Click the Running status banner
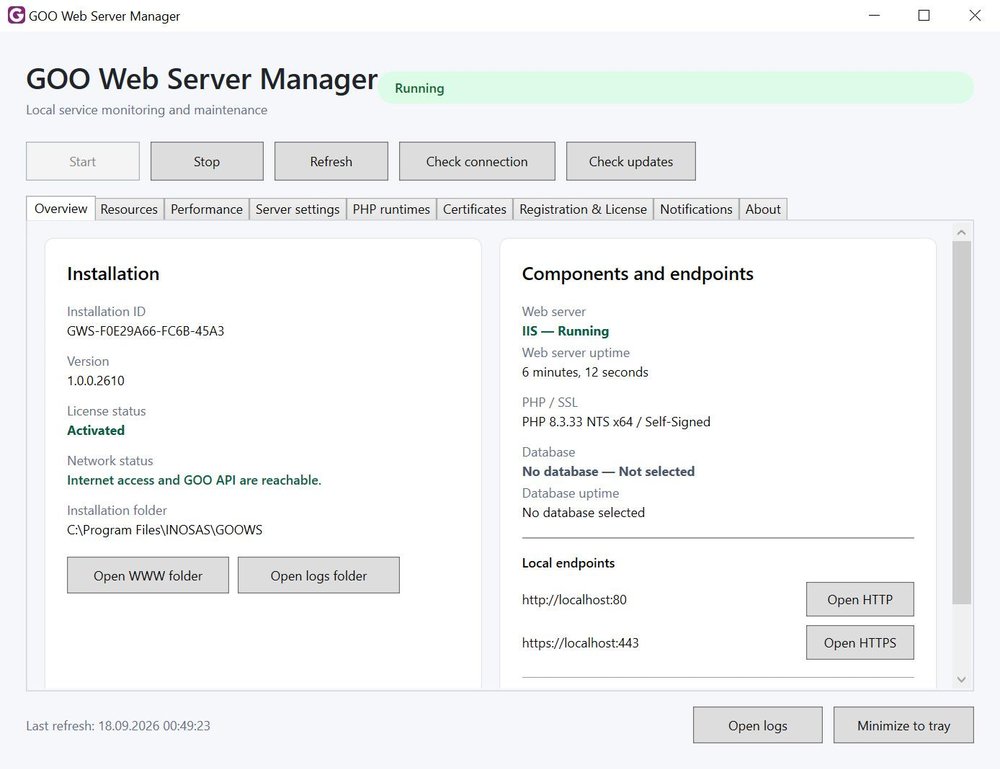The image size is (1000, 769). coord(676,88)
